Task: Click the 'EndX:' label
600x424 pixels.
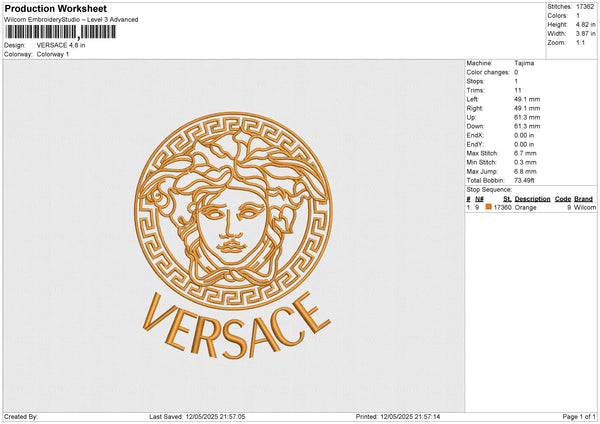Action: 475,135
